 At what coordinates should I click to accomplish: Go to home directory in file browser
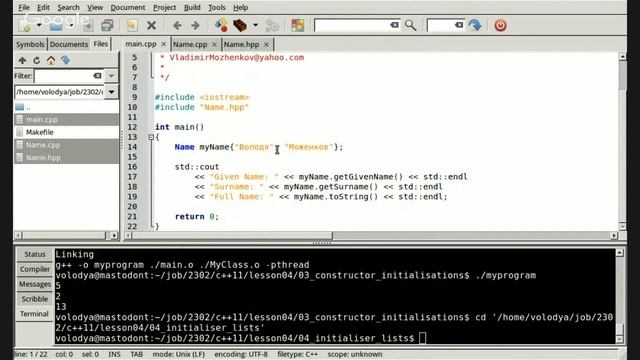(x=51, y=60)
